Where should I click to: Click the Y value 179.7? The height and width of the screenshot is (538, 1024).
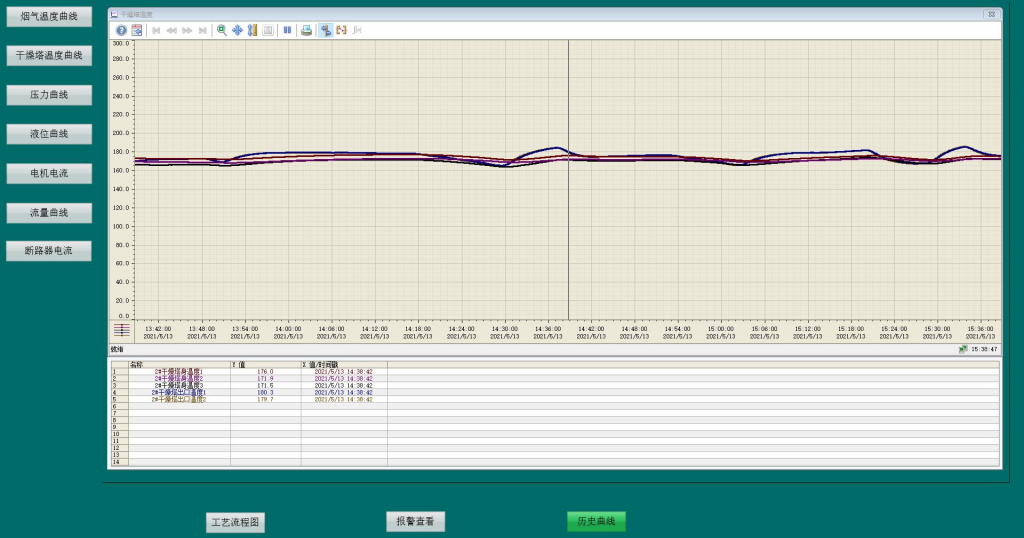coord(265,399)
